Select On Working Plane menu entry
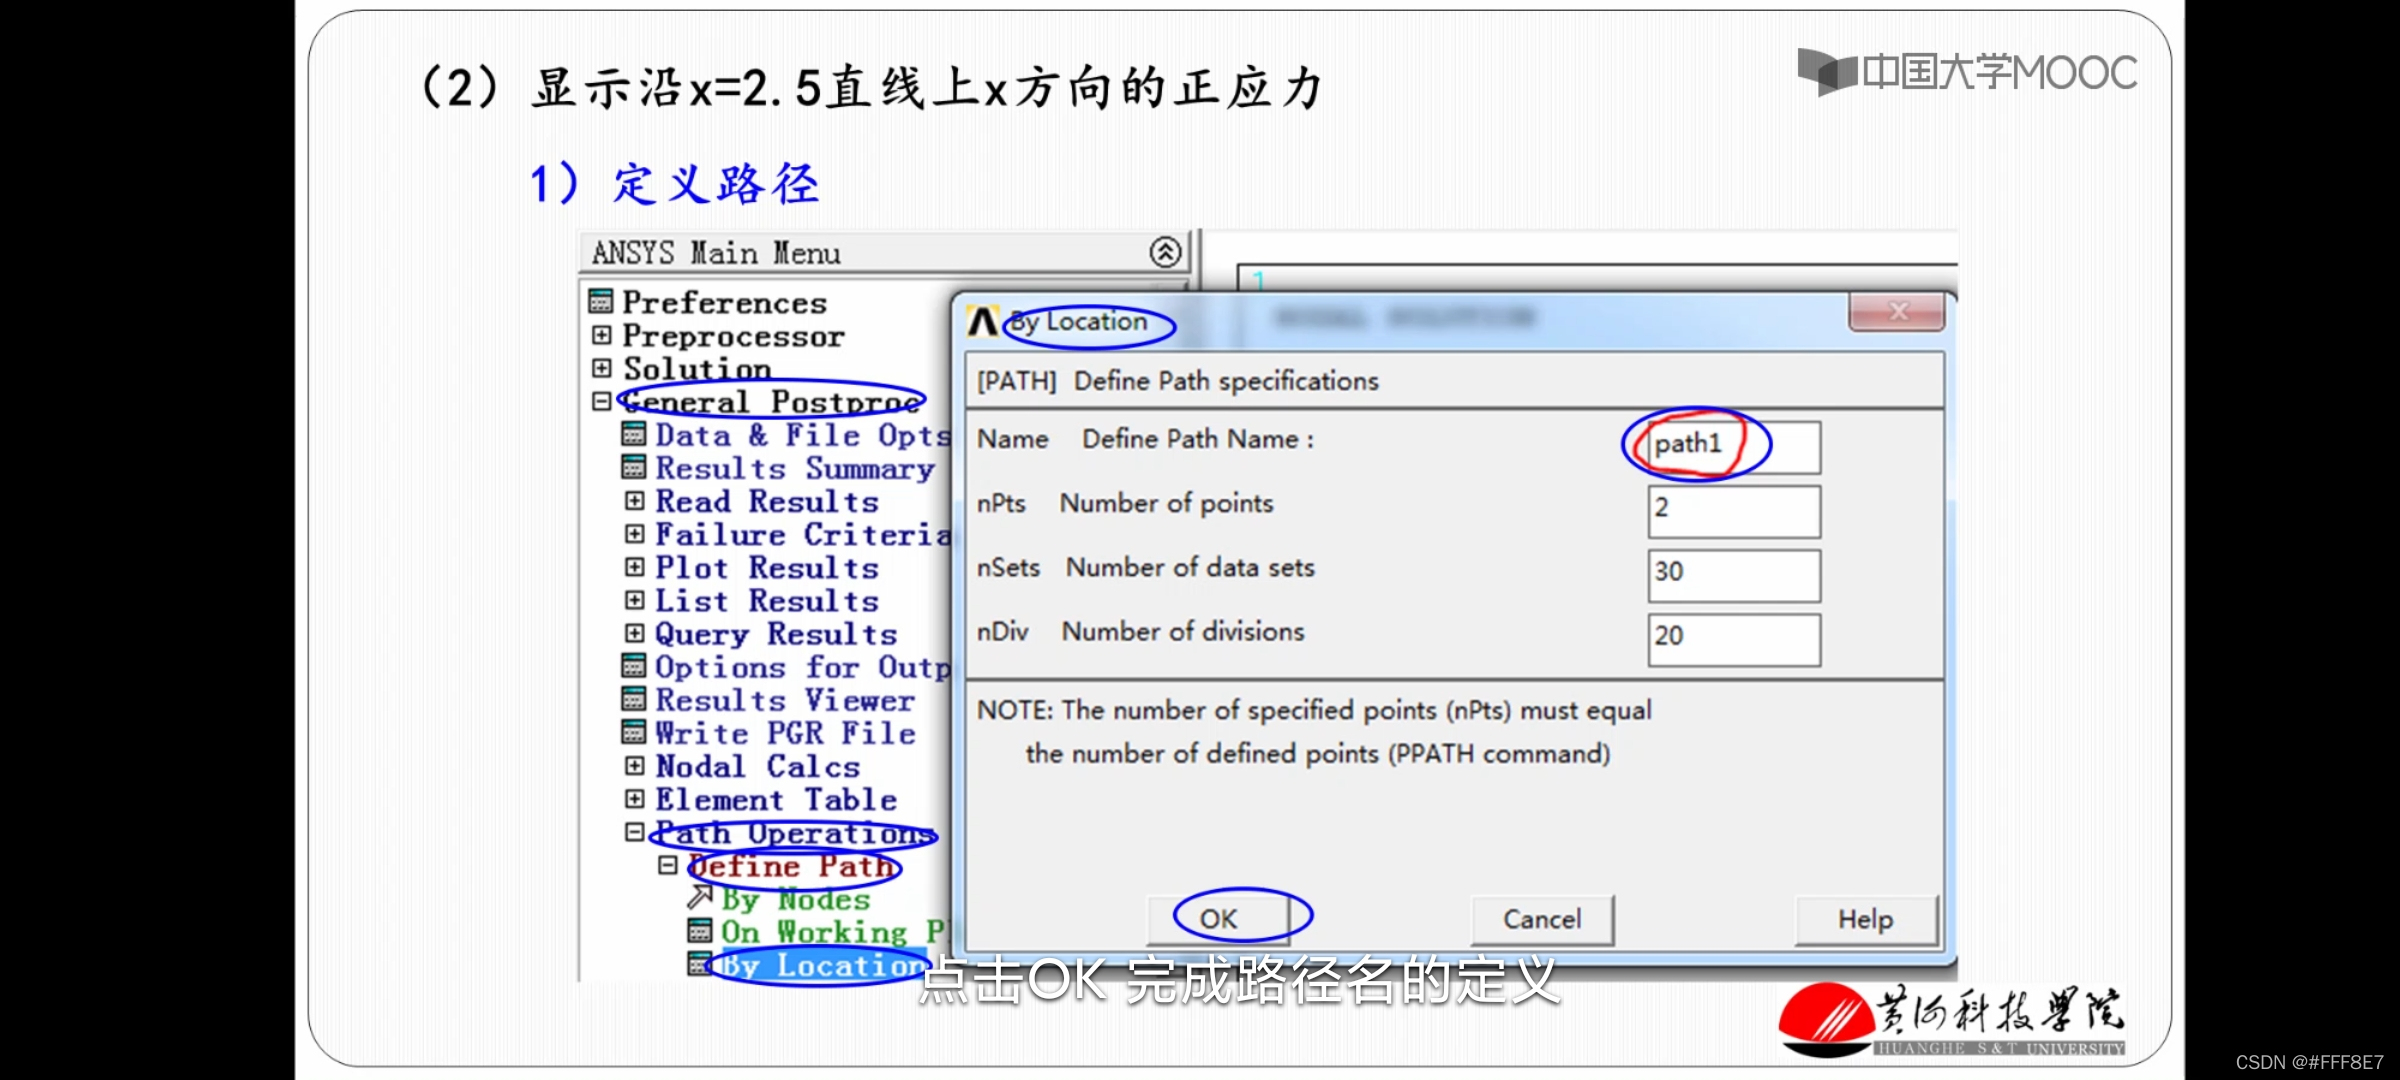This screenshot has height=1080, width=2400. point(832,932)
